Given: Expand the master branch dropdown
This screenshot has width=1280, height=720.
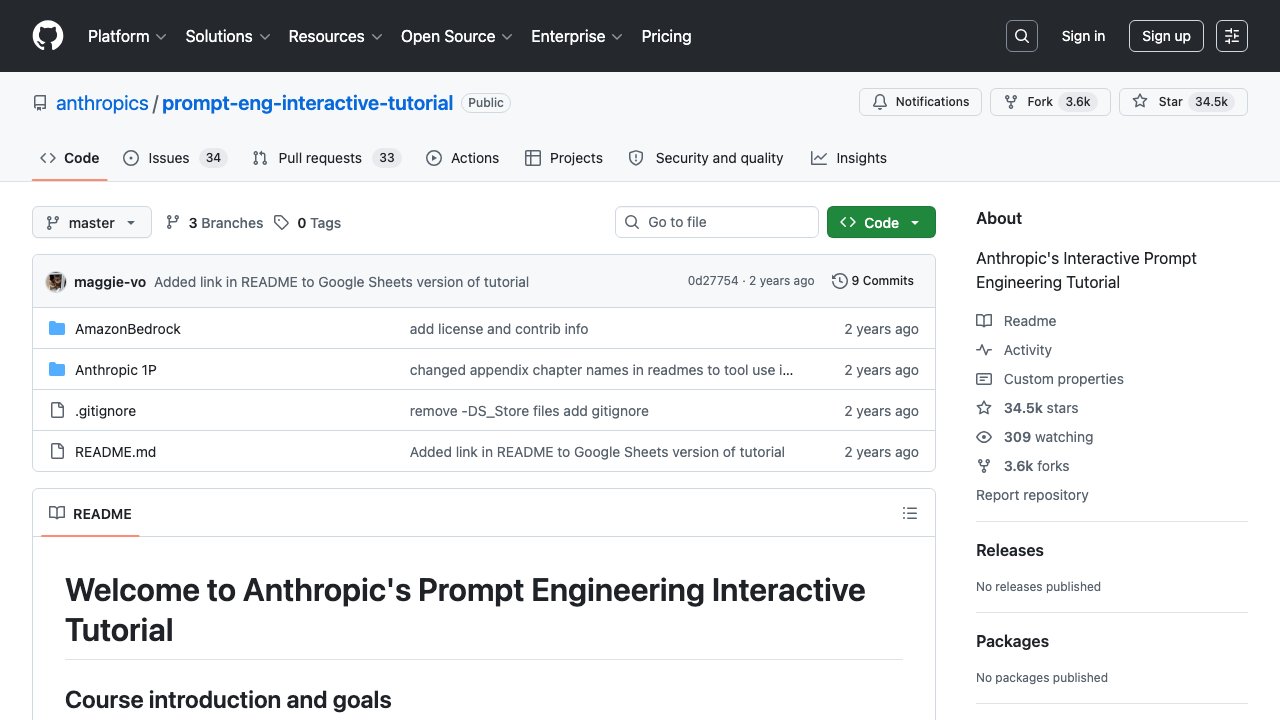Looking at the screenshot, I should 92,222.
